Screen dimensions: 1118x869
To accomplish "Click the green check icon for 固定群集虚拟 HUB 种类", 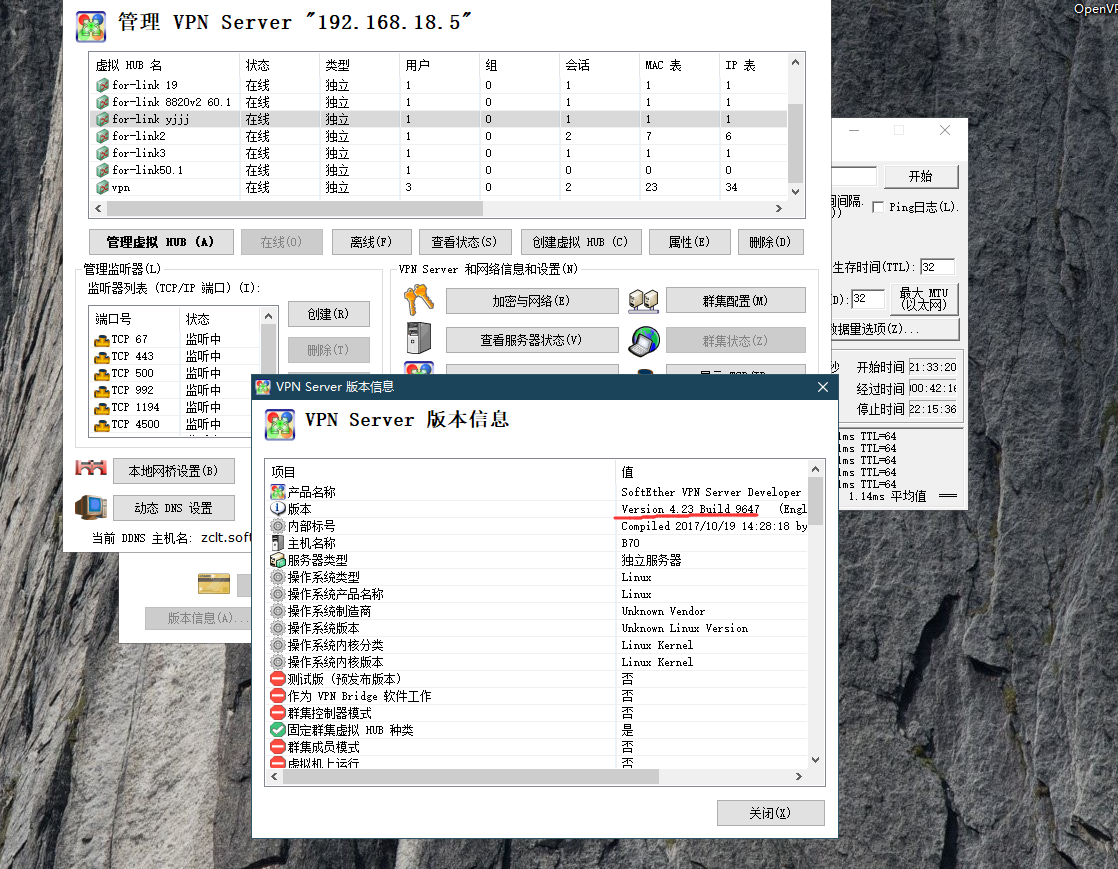I will 278,730.
